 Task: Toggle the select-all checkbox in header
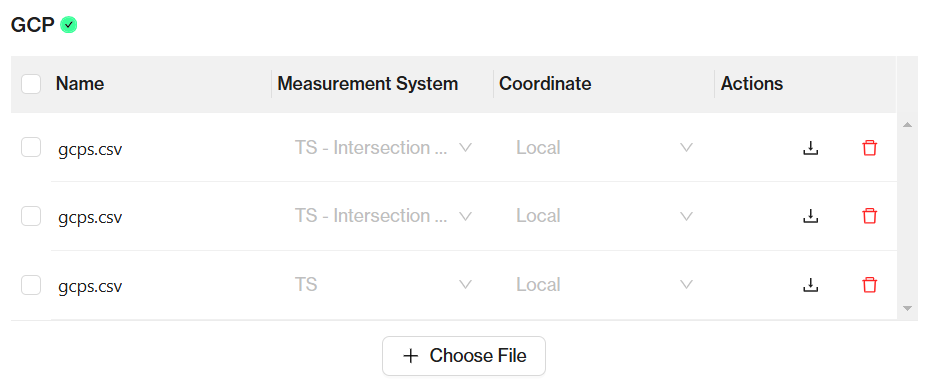[31, 84]
